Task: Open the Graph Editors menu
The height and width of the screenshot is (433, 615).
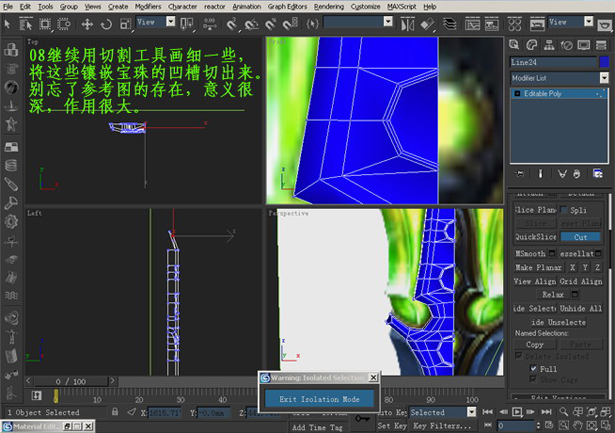Action: [286, 6]
